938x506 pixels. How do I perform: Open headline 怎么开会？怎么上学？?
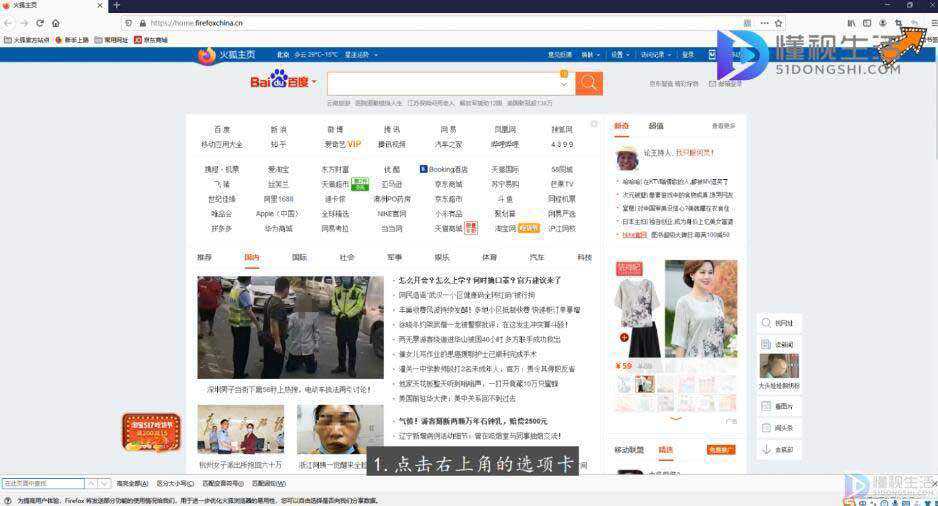pos(480,280)
